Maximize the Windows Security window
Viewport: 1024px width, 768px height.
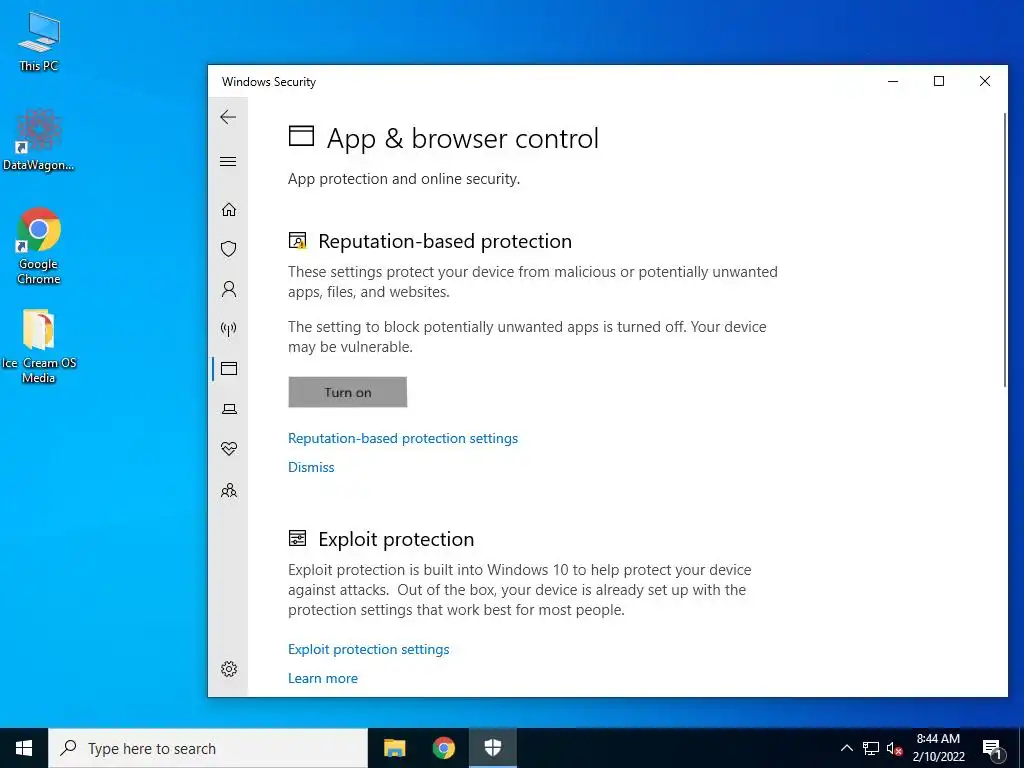coord(939,81)
